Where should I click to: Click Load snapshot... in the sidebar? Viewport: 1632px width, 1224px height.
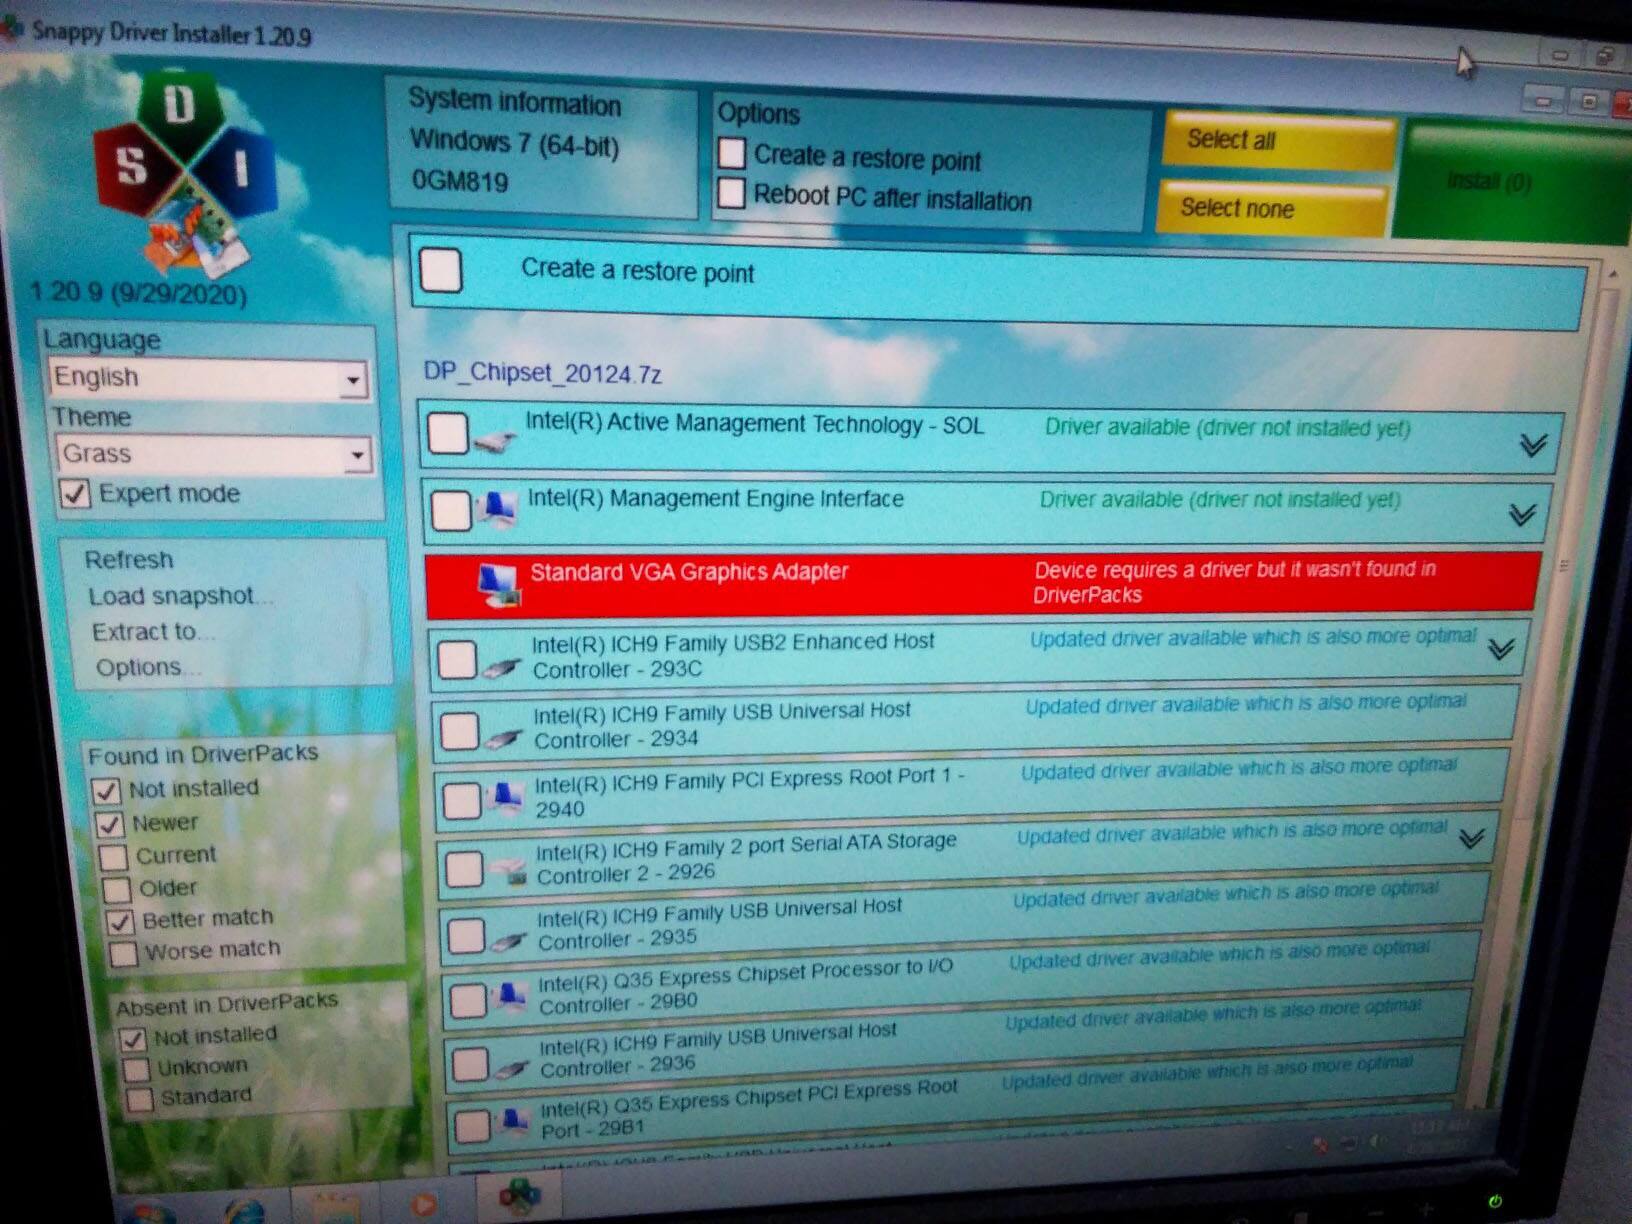[x=181, y=597]
